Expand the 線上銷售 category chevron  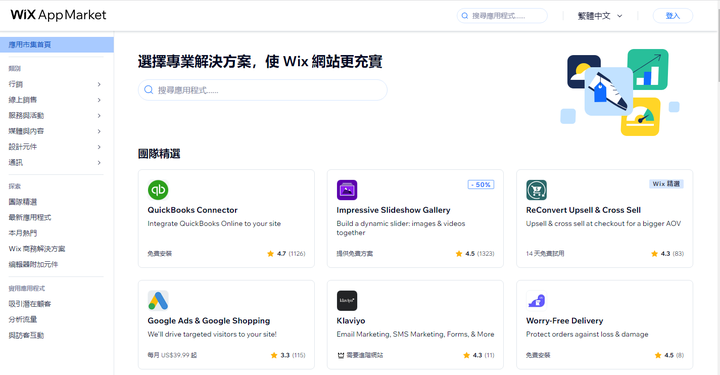click(99, 100)
